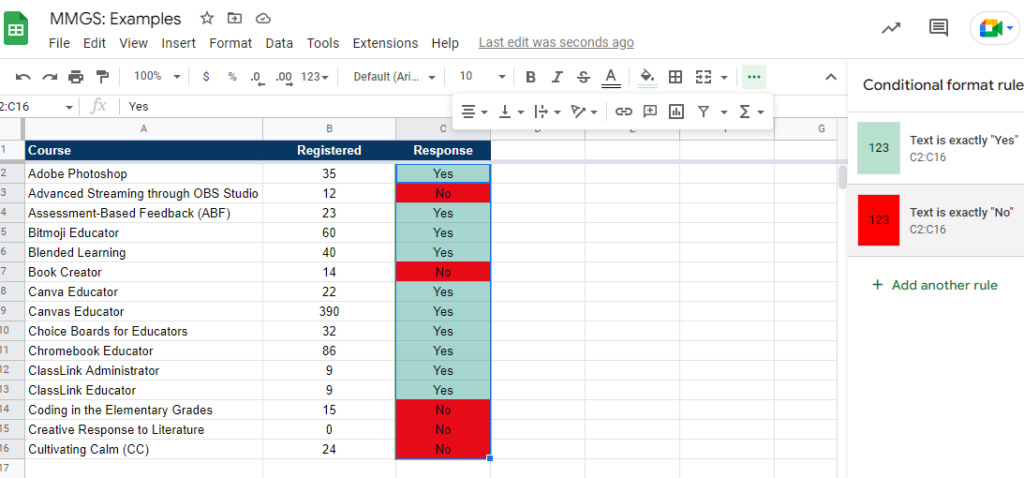Click the Merge cells icon
This screenshot has height=478, width=1024.
(703, 77)
